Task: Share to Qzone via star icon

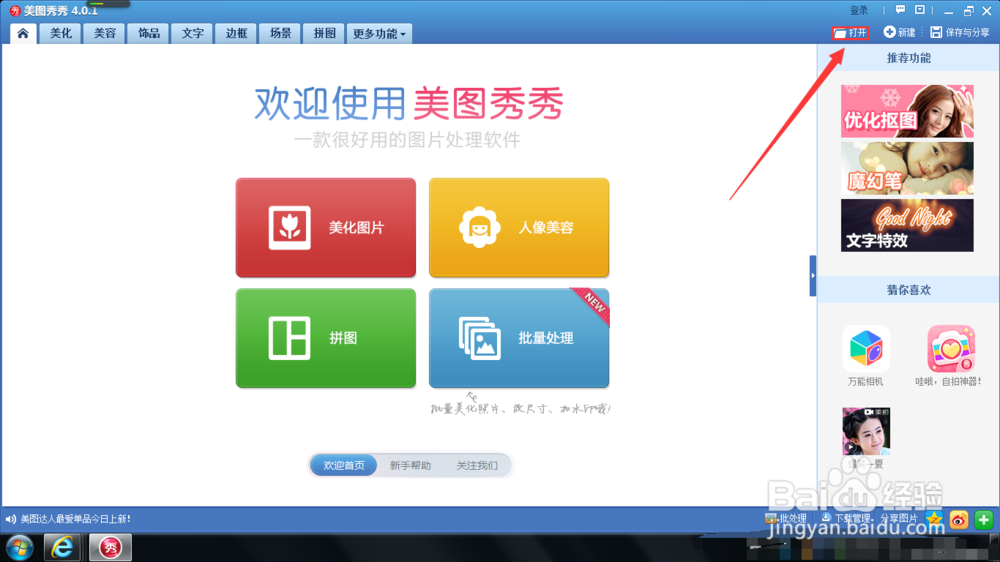Action: pyautogui.click(x=934, y=519)
